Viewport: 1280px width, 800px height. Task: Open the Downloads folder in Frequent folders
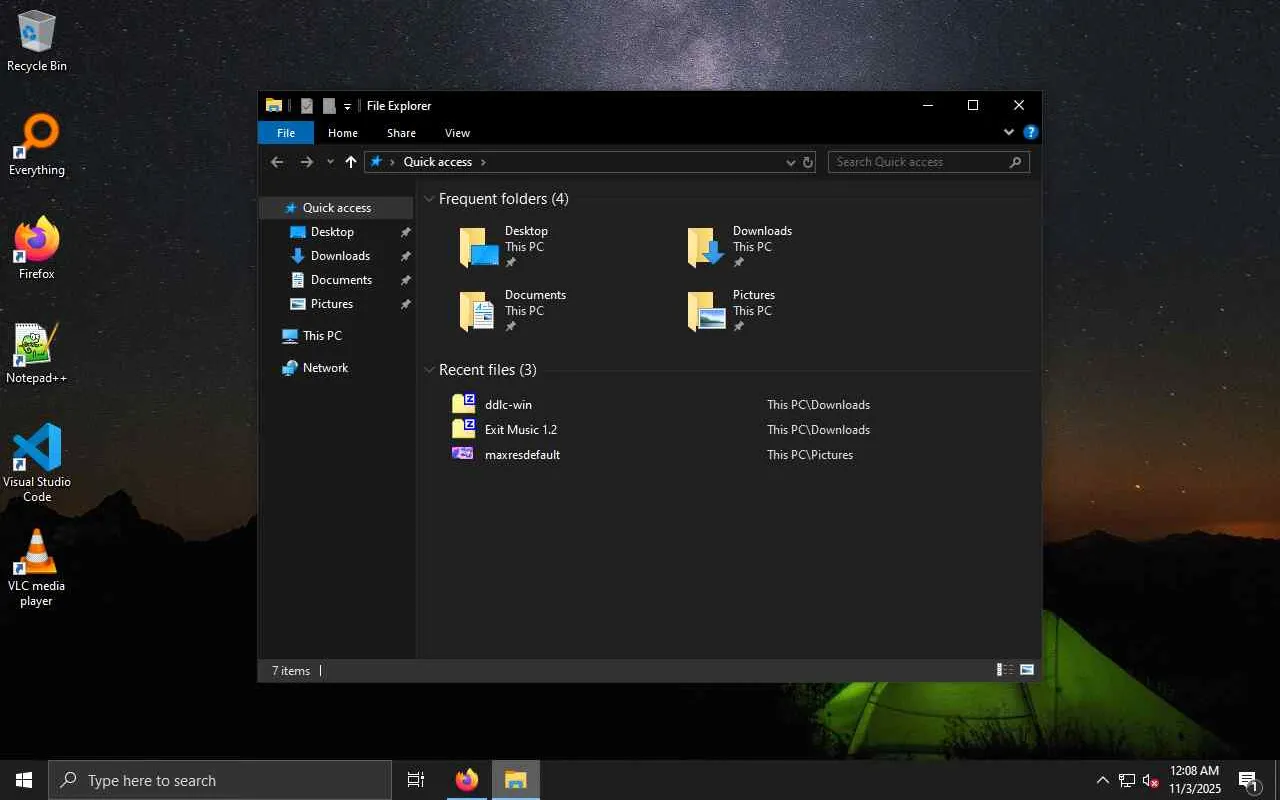tap(740, 247)
